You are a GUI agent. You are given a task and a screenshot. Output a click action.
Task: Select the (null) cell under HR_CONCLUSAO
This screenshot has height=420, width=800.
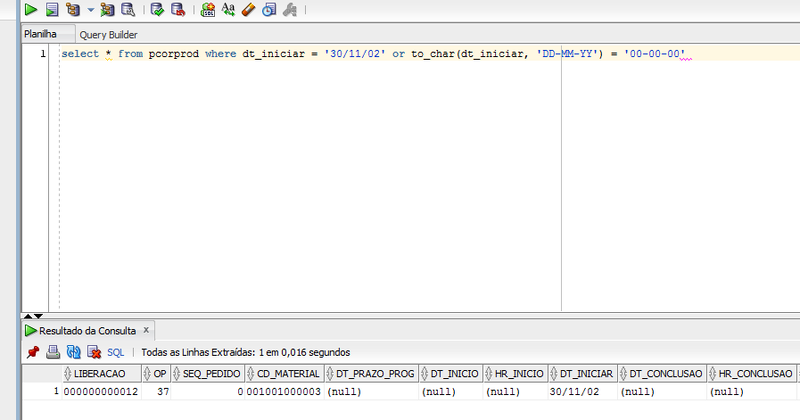[x=752, y=391]
